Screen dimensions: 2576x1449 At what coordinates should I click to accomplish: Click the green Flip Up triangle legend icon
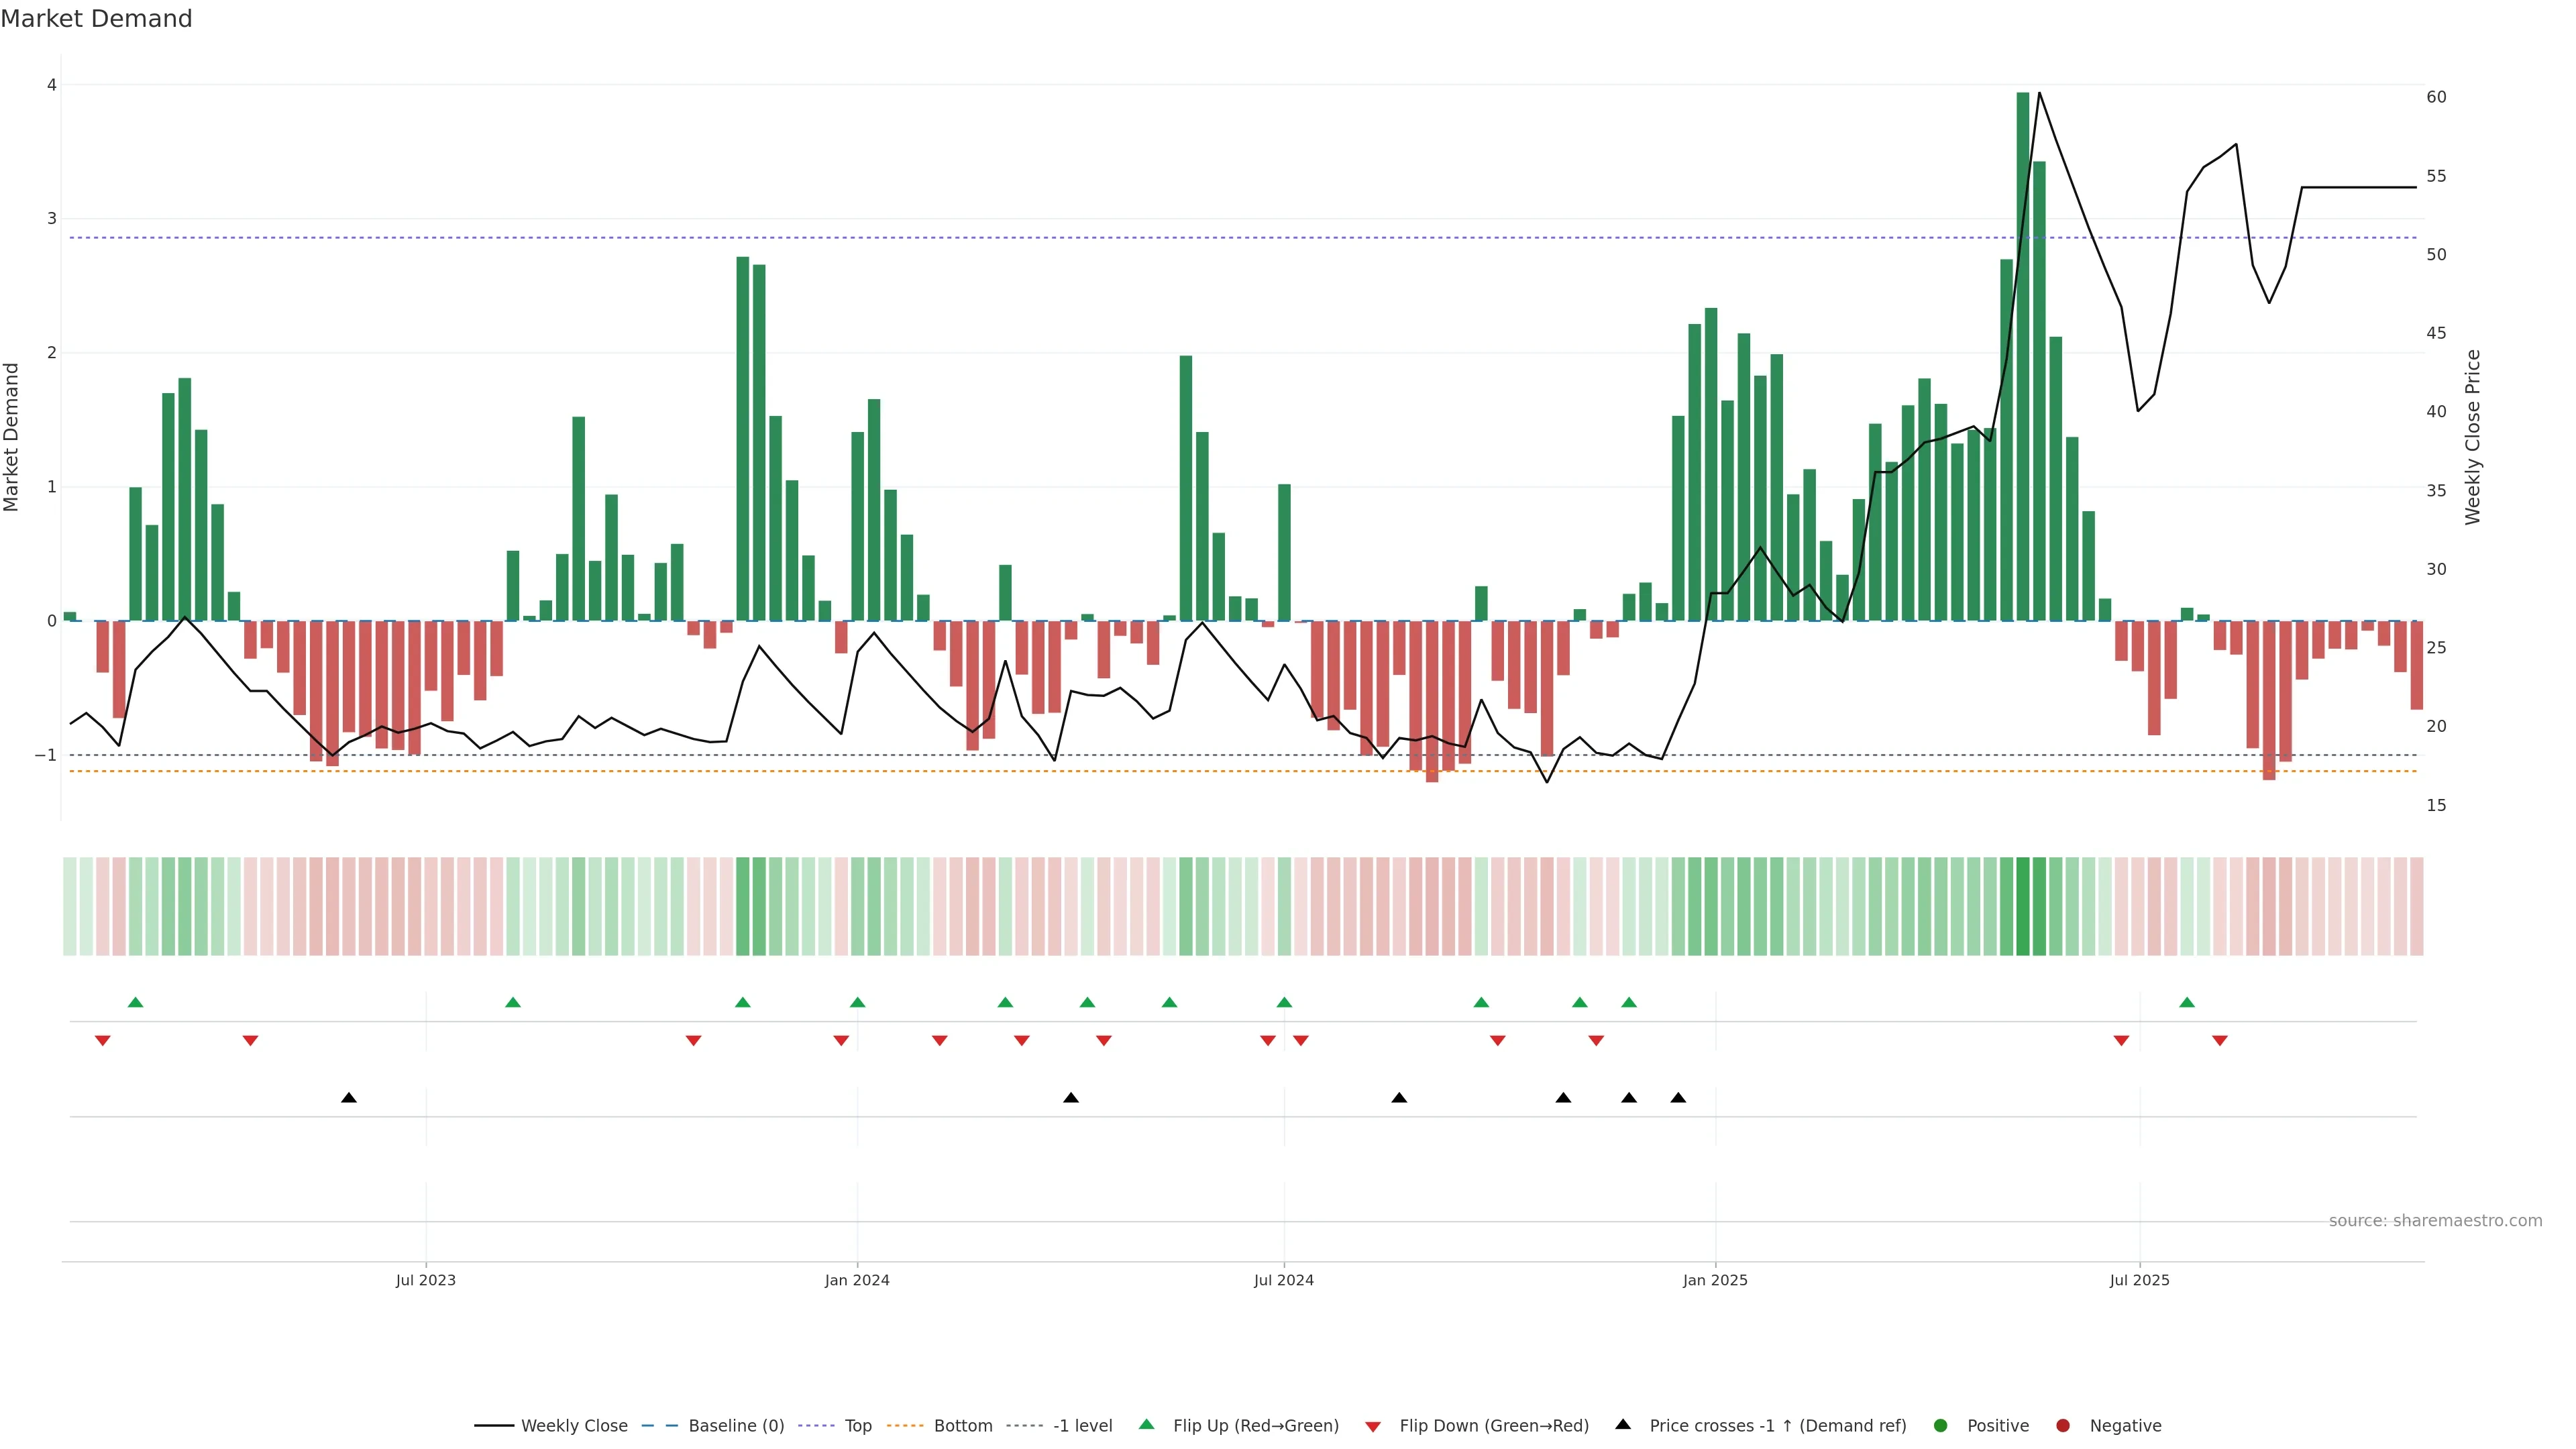(1146, 1425)
